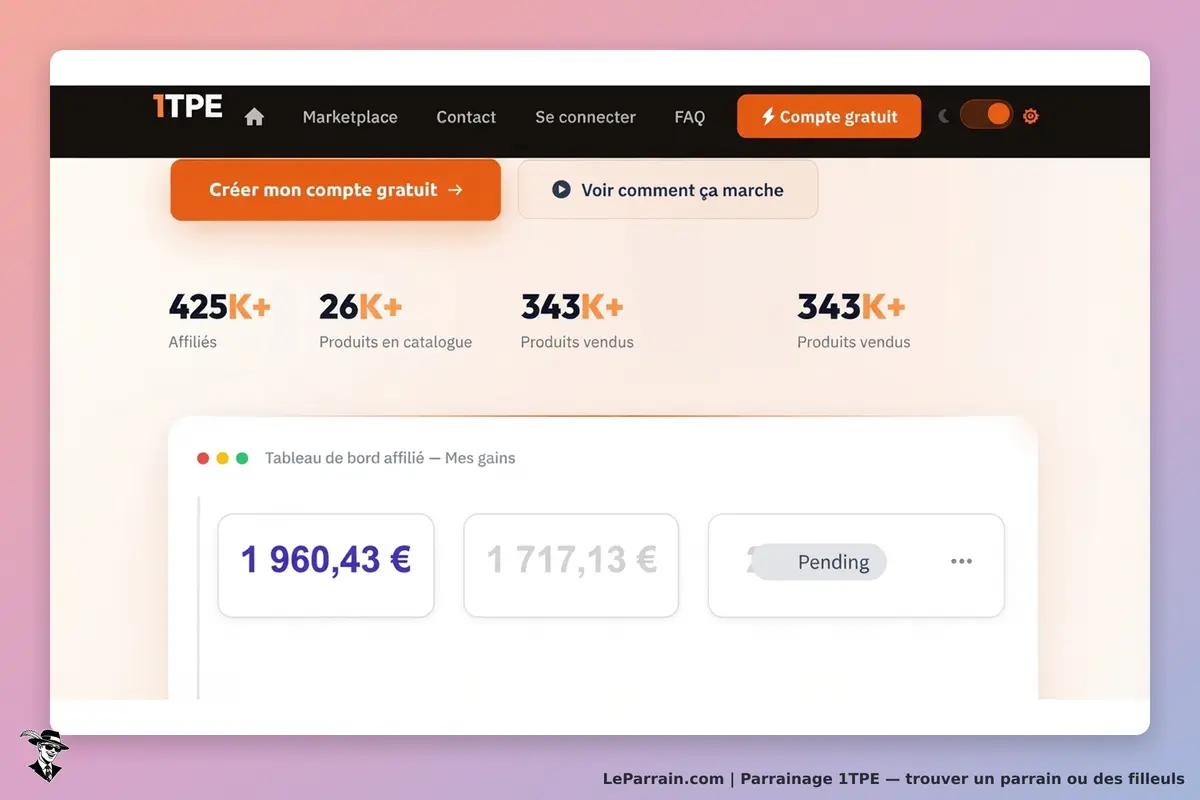The width and height of the screenshot is (1200, 800).
Task: Click the Produits en catalogue label
Action: tap(395, 342)
